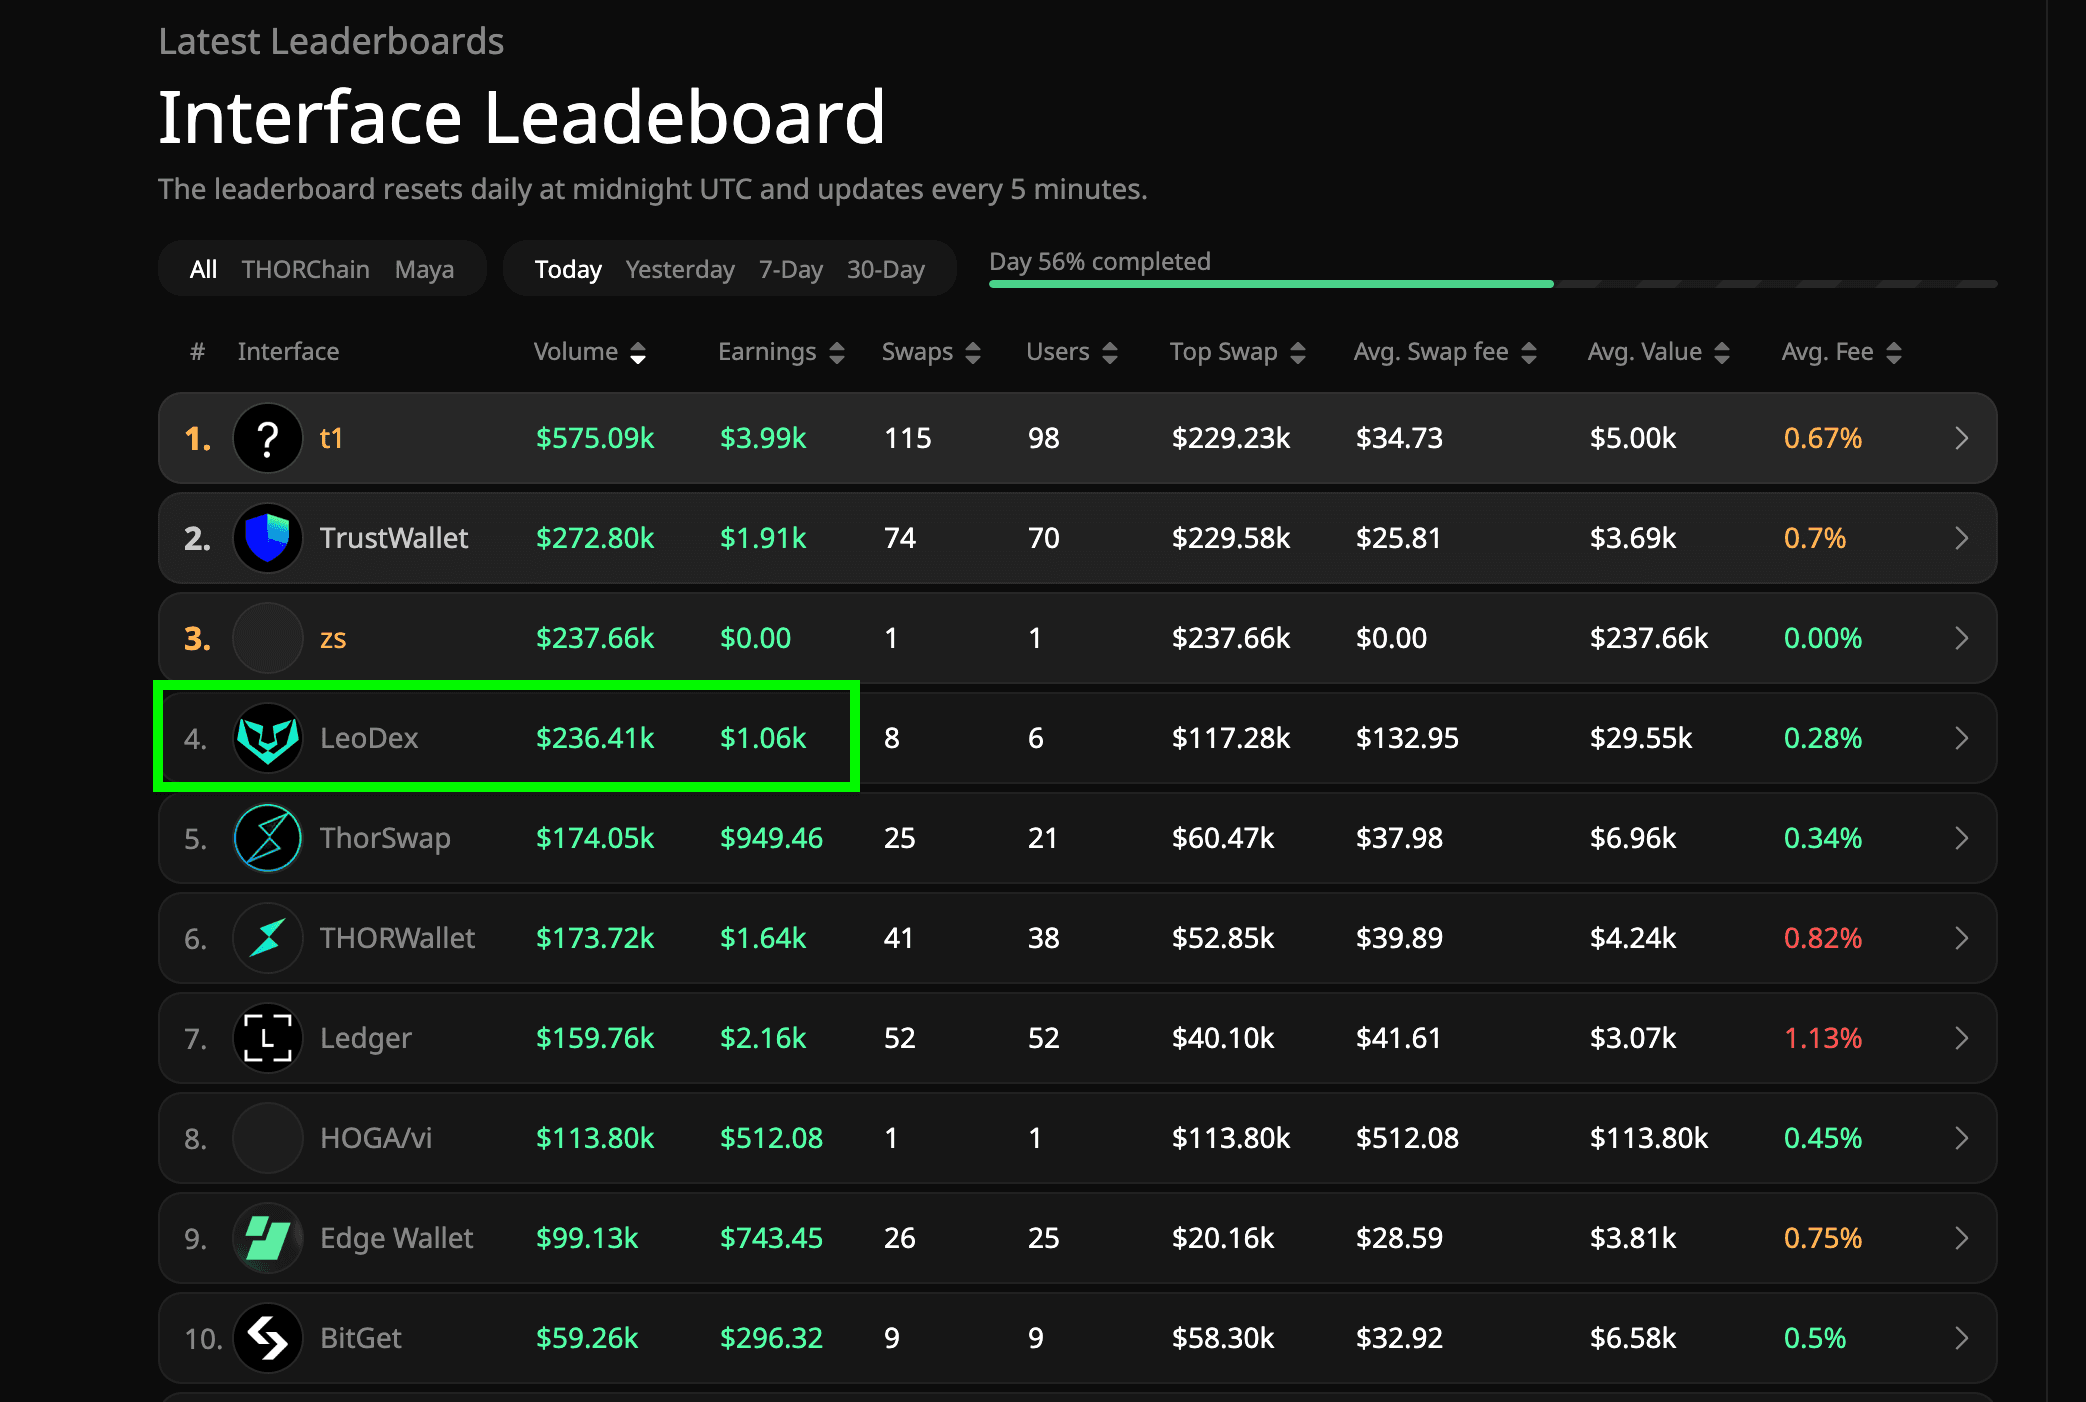
Task: Expand the Edge Wallet row chevron
Action: point(1961,1238)
